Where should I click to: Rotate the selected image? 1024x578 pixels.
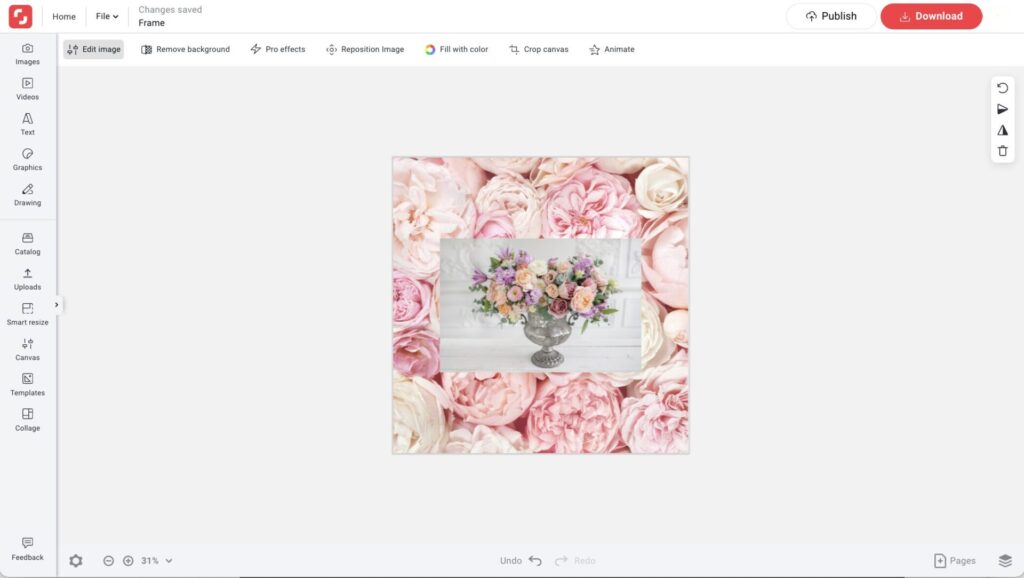pos(1003,87)
